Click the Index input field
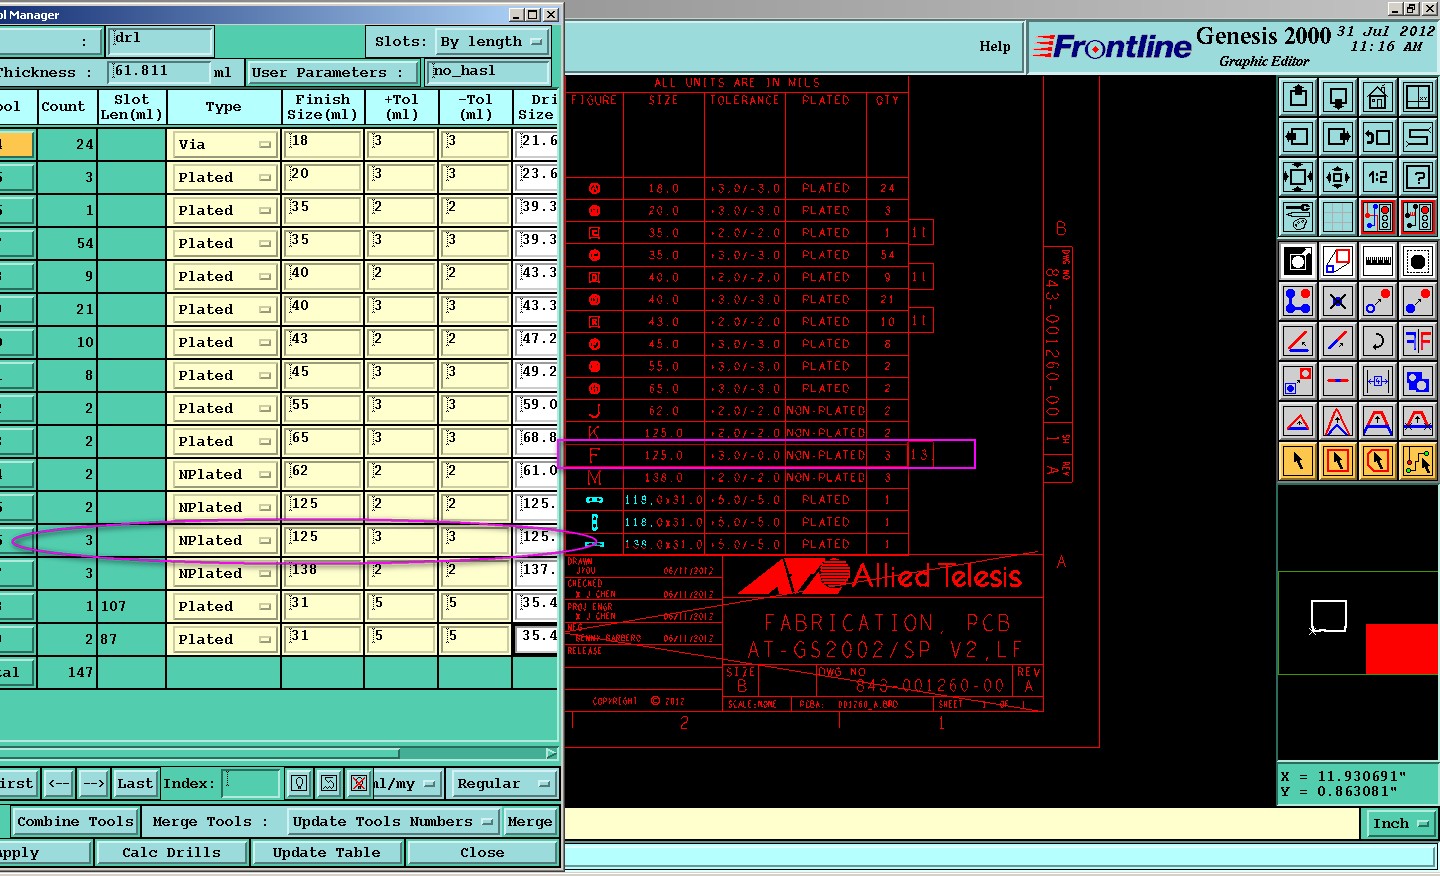The image size is (1440, 876). 251,783
